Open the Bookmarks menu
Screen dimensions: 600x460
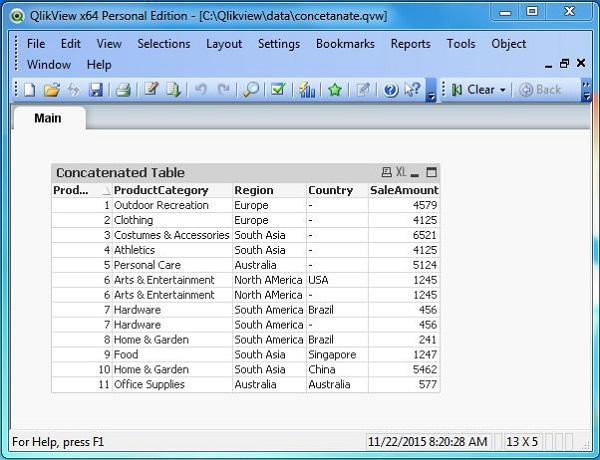pyautogui.click(x=345, y=44)
